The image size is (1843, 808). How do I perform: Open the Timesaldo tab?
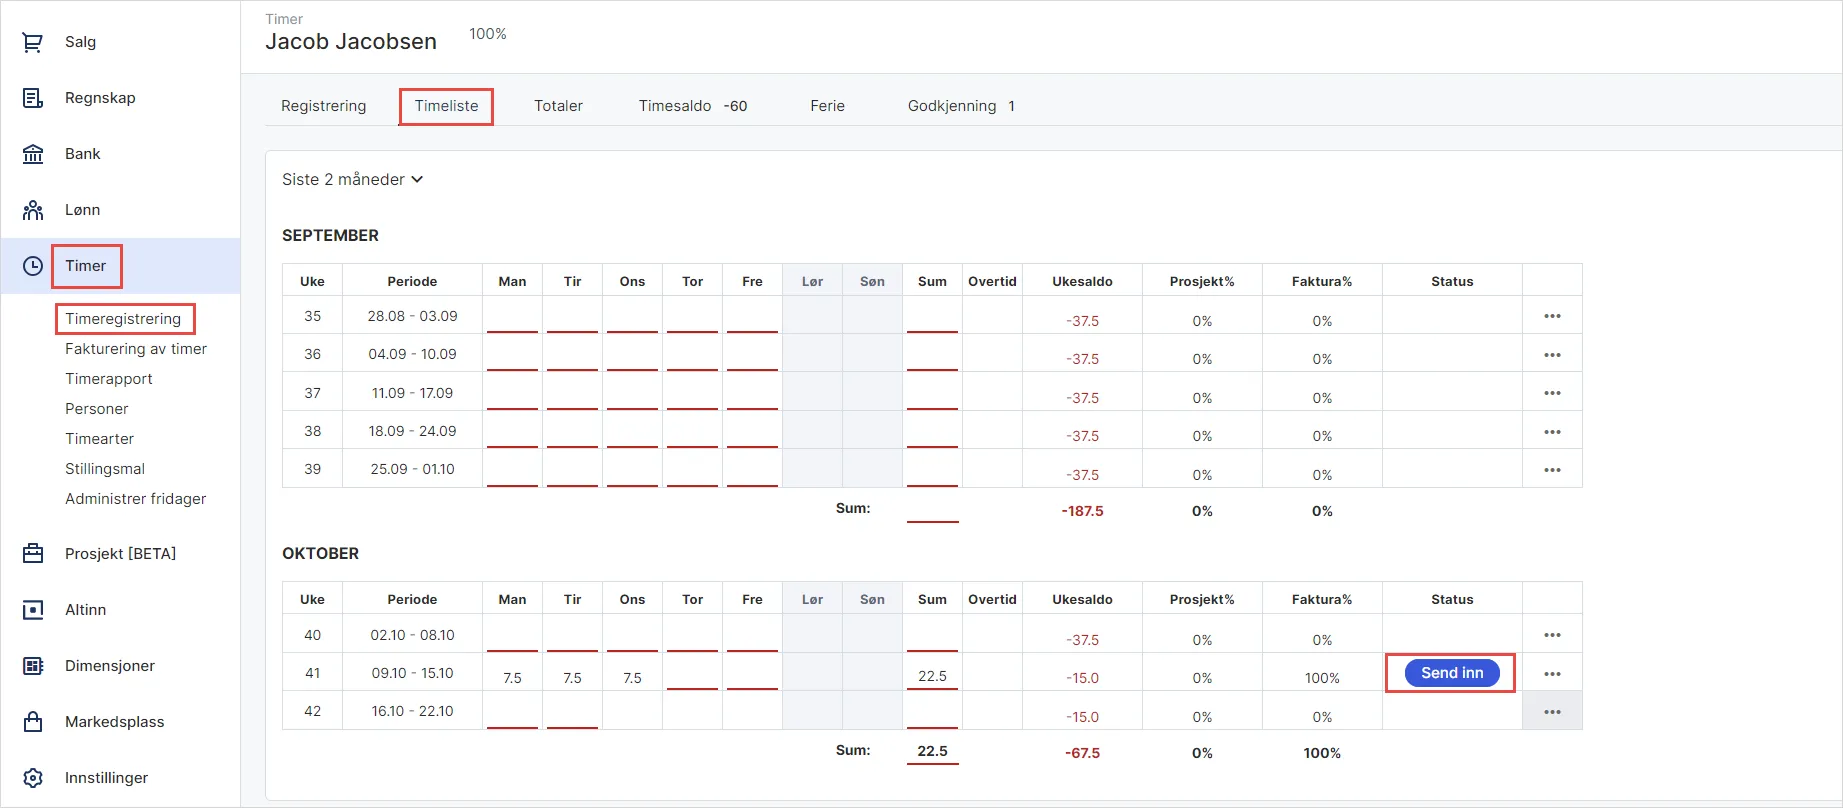coord(693,106)
